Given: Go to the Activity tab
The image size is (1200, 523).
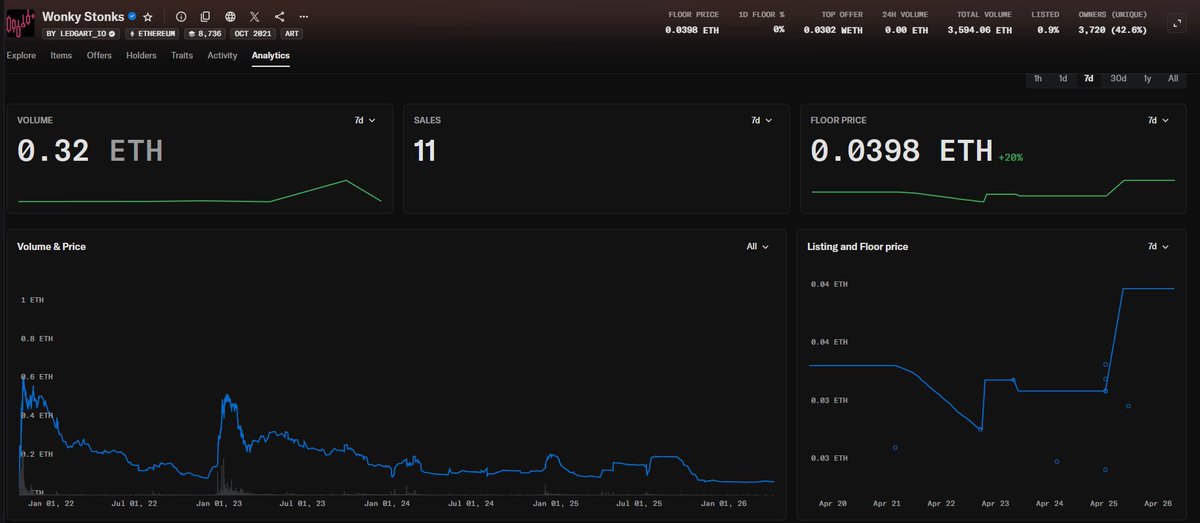Looking at the screenshot, I should tap(222, 56).
